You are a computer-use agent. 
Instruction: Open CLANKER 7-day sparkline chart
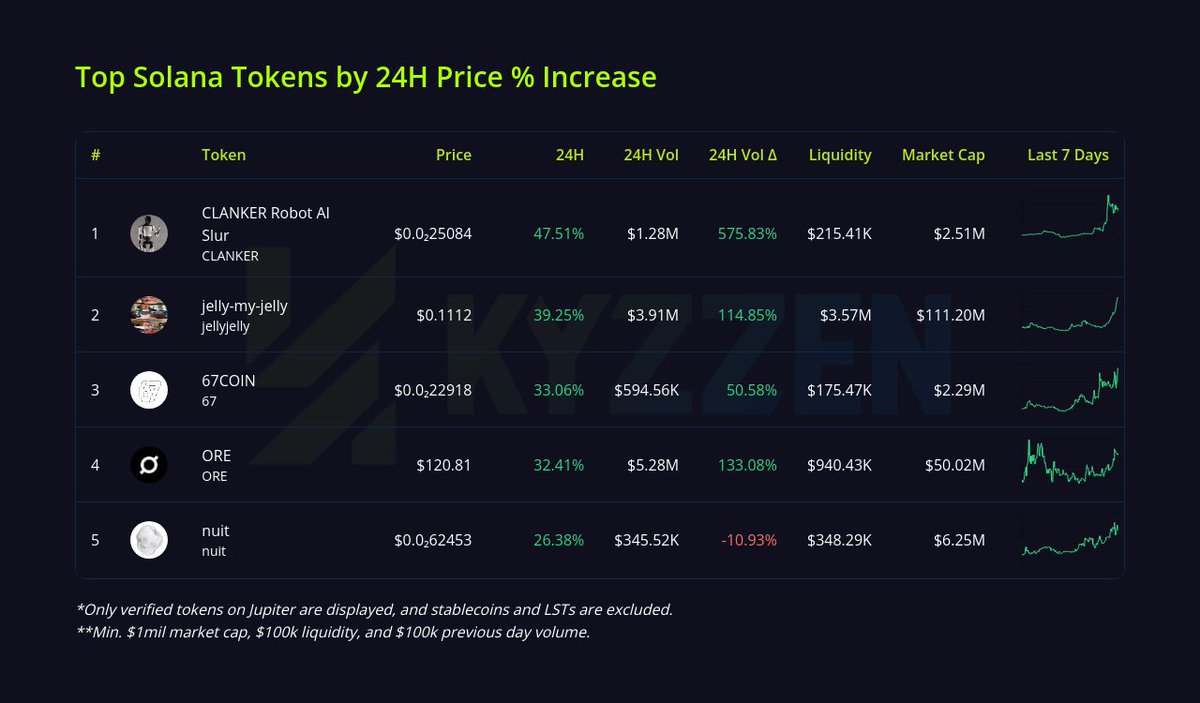(1070, 221)
